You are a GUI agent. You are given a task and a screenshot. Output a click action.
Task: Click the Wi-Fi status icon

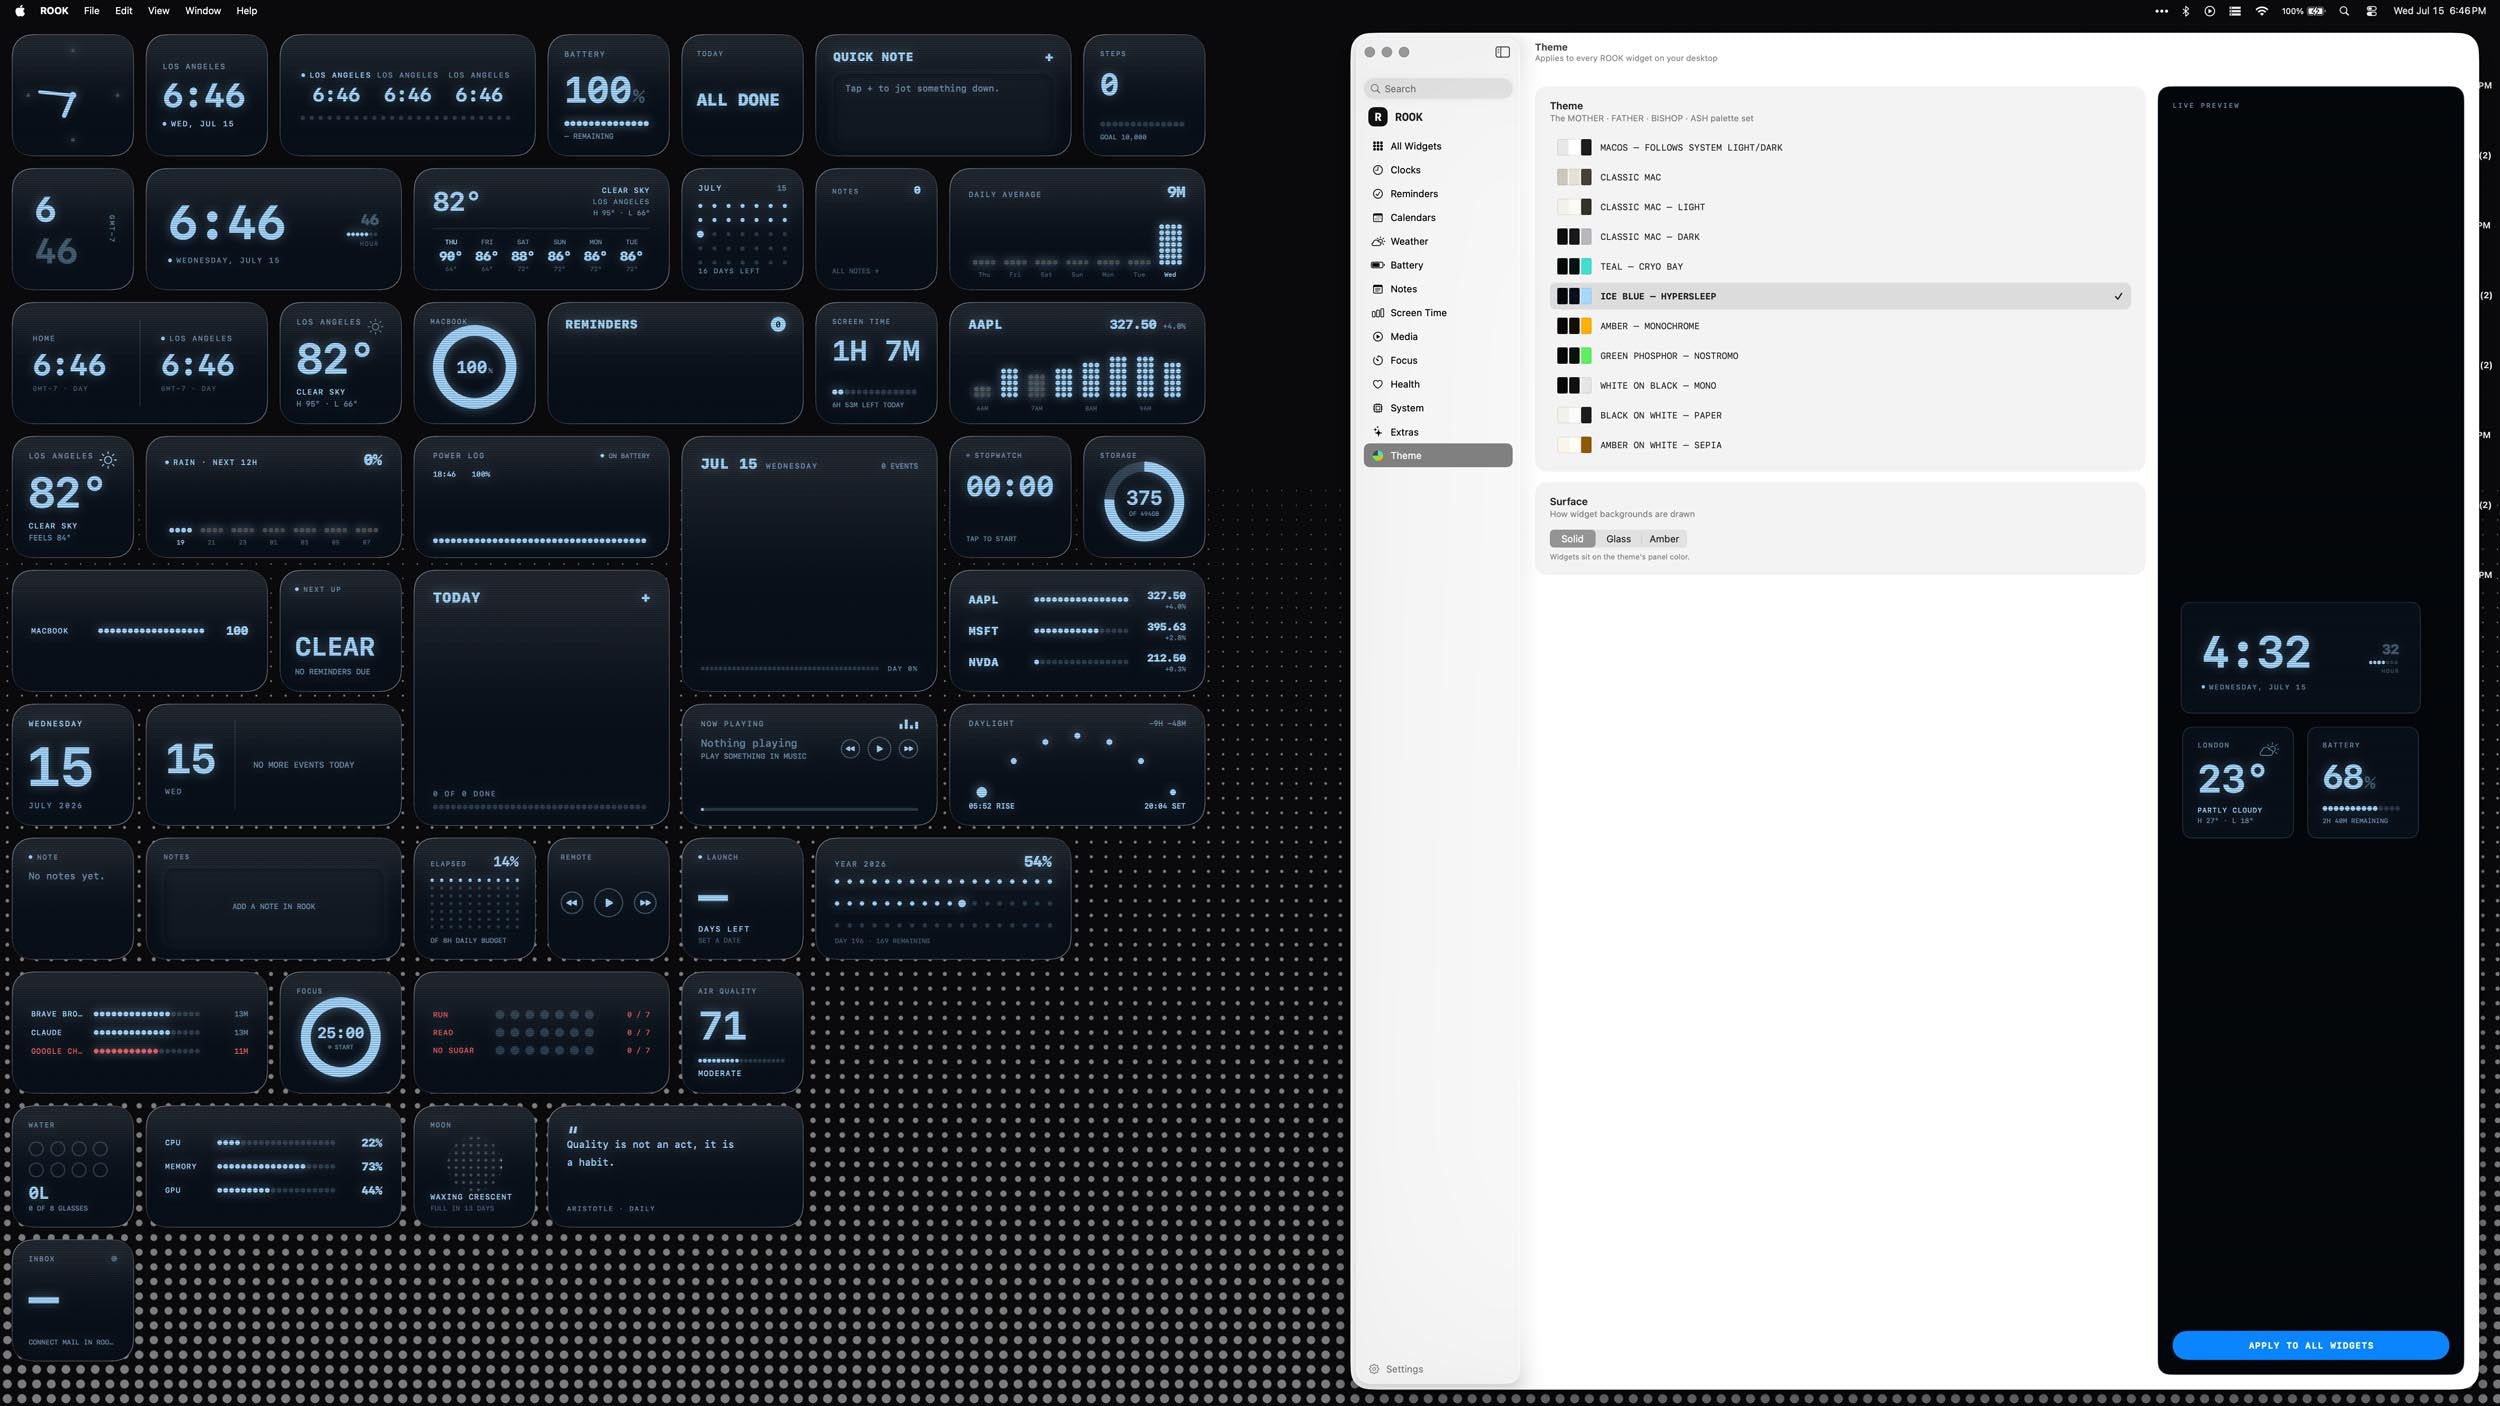pos(2262,11)
